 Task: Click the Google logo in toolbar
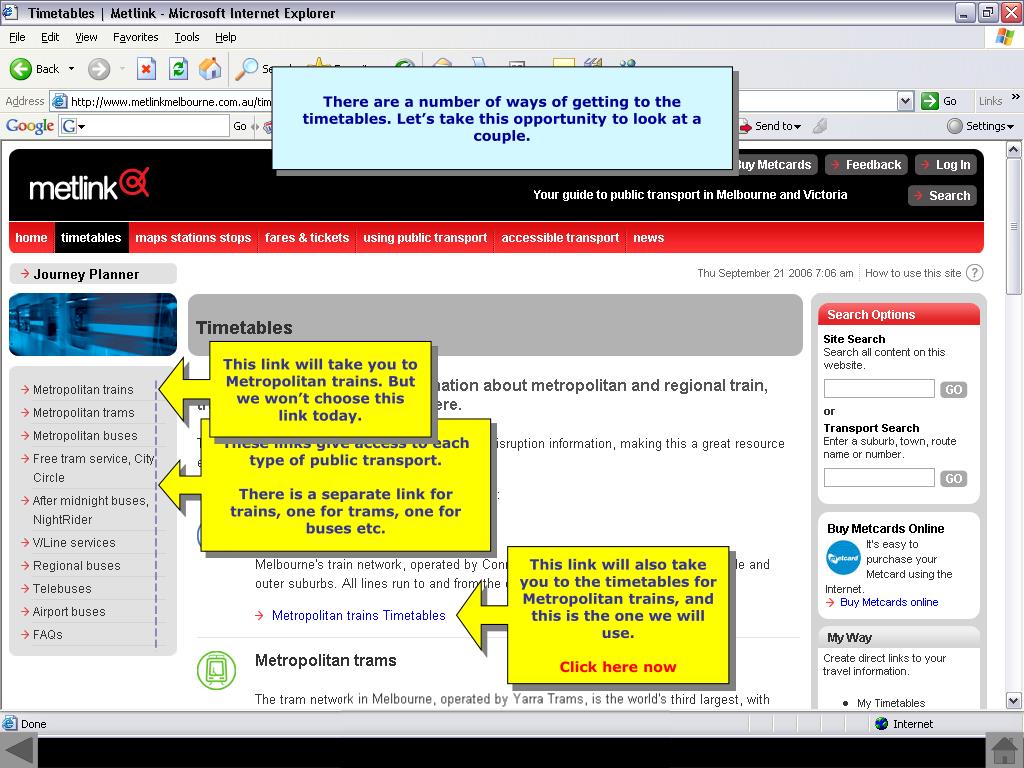pyautogui.click(x=30, y=126)
